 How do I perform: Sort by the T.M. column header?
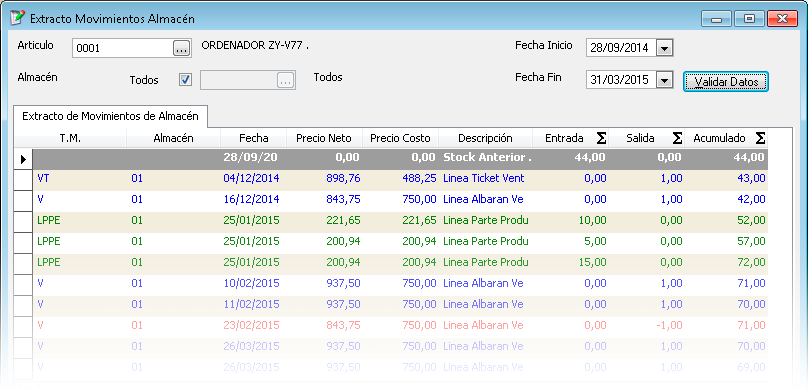[x=71, y=138]
